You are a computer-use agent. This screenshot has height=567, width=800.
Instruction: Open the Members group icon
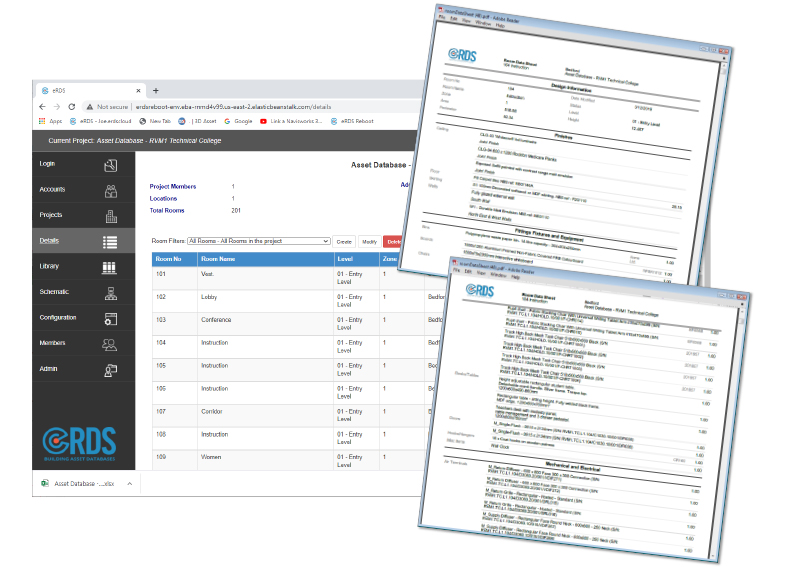click(109, 344)
